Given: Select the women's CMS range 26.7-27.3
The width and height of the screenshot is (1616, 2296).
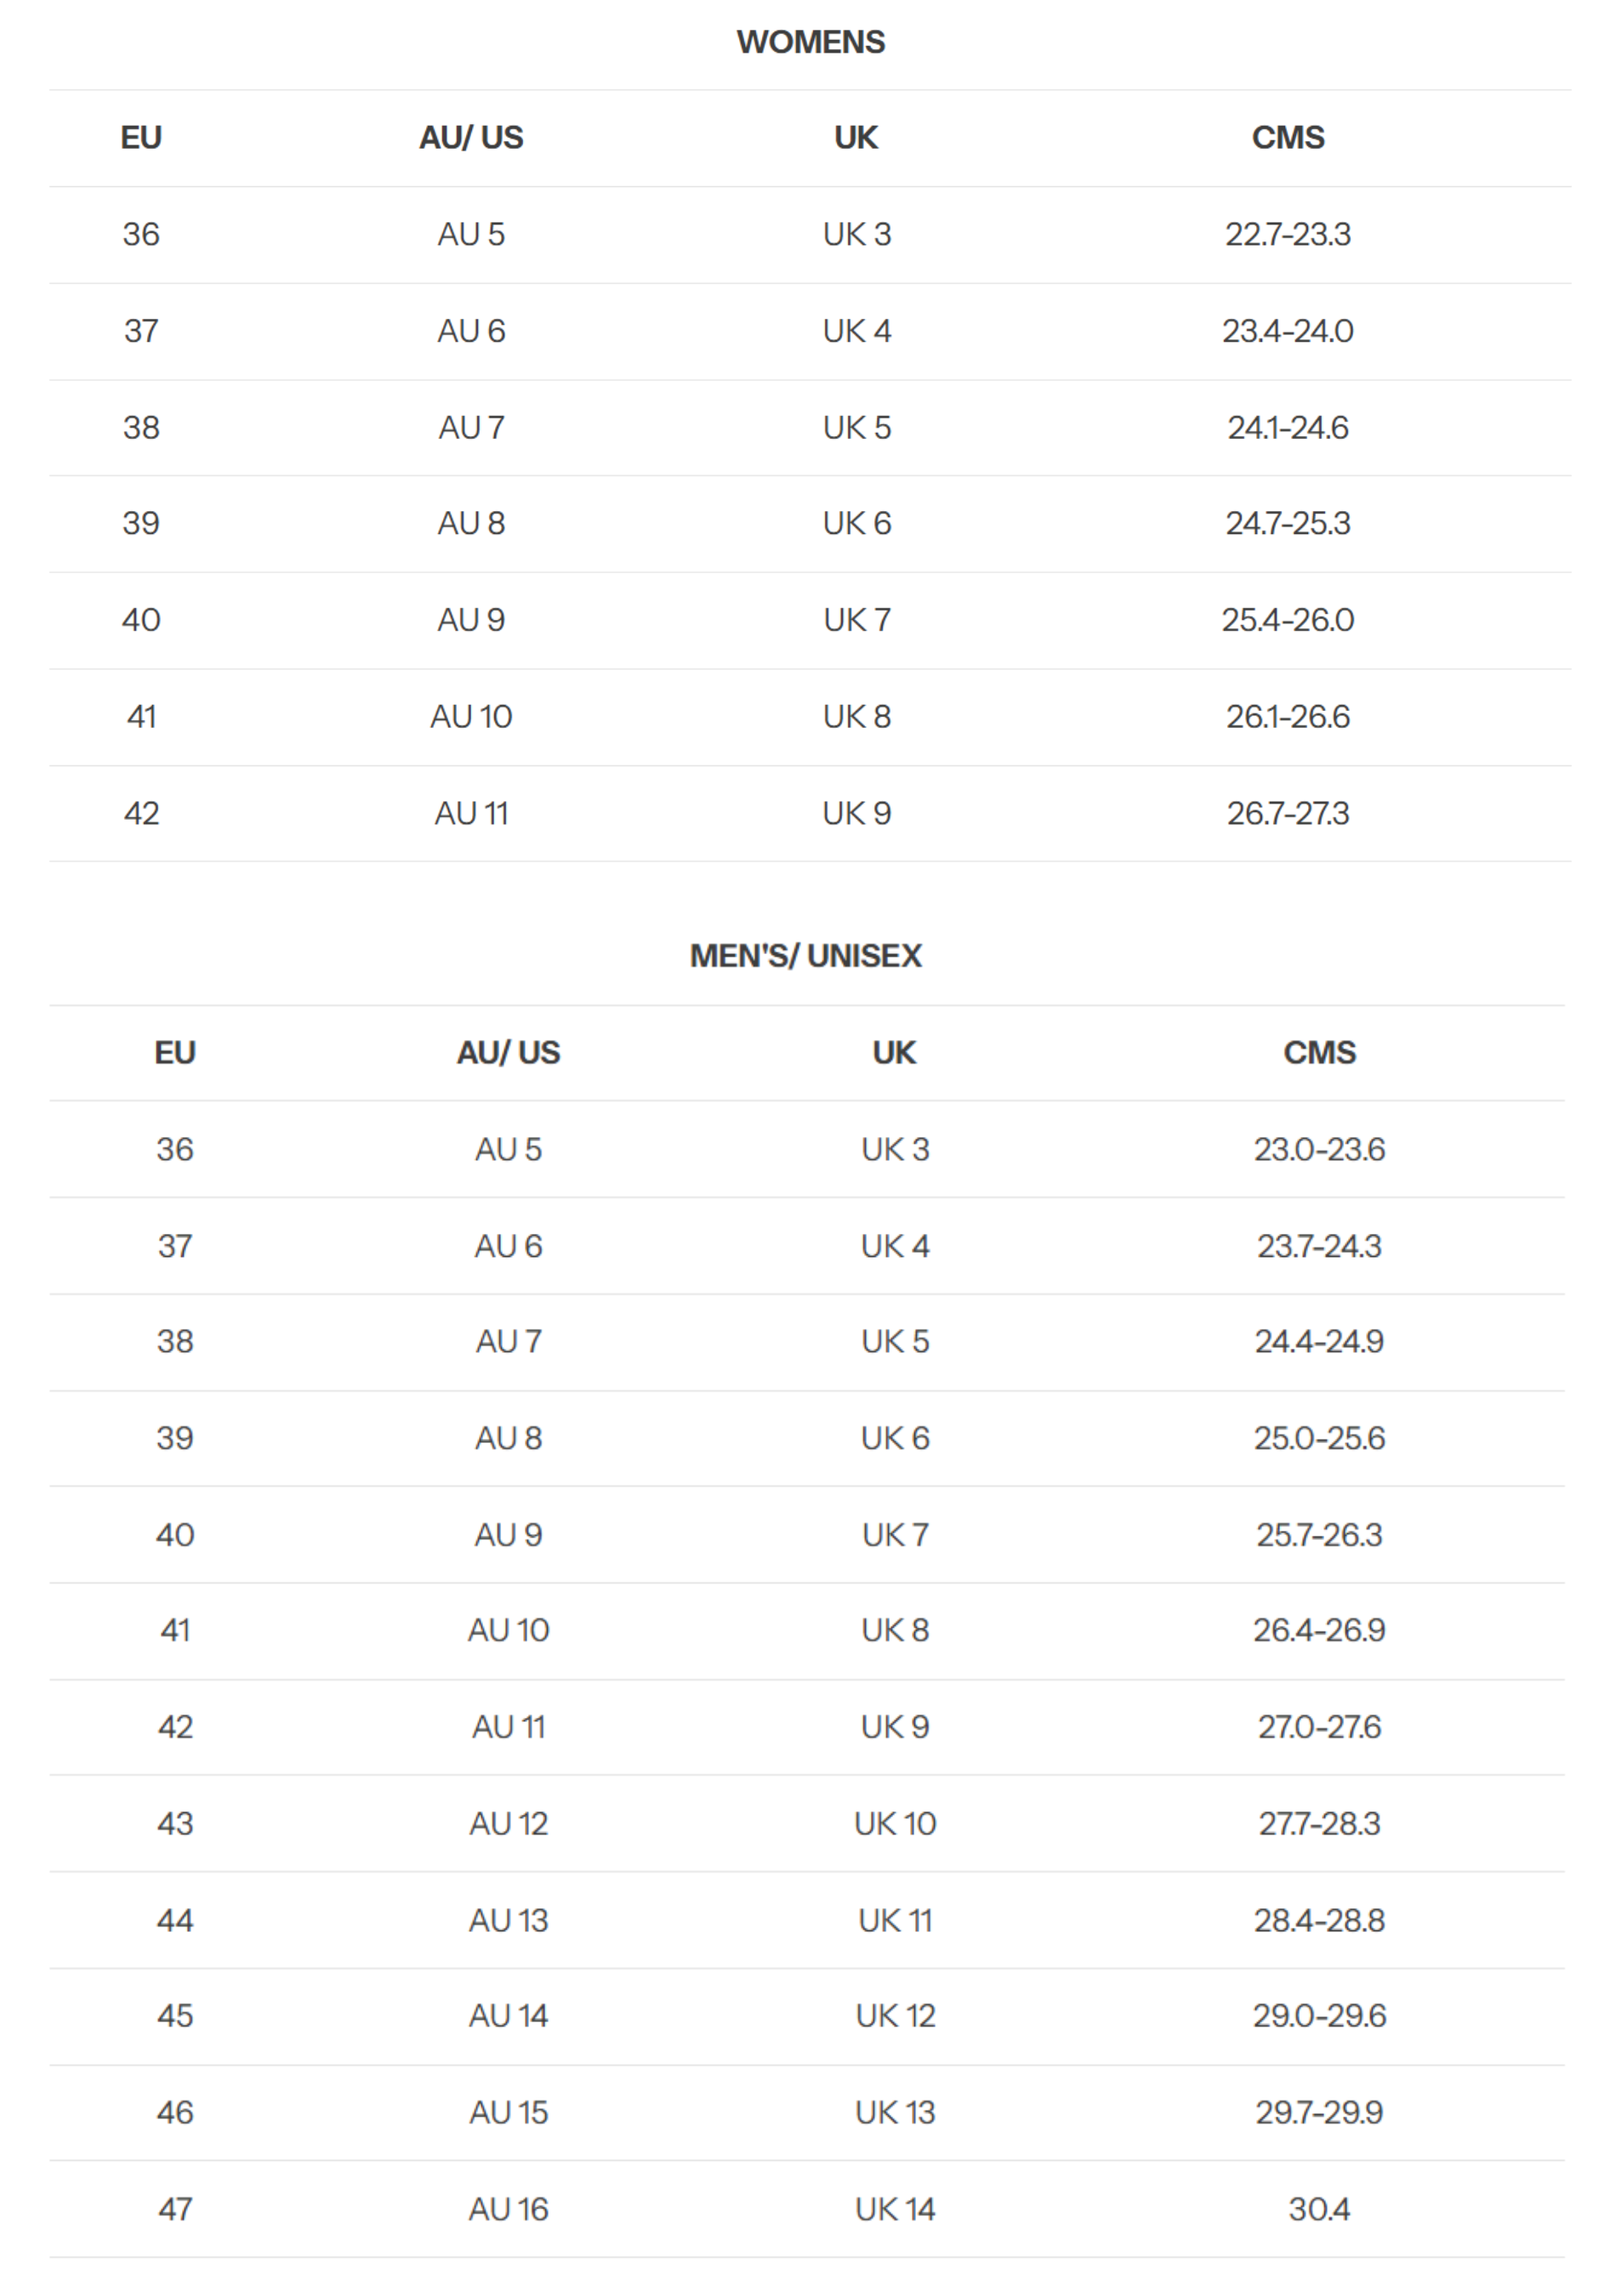Looking at the screenshot, I should [1287, 814].
